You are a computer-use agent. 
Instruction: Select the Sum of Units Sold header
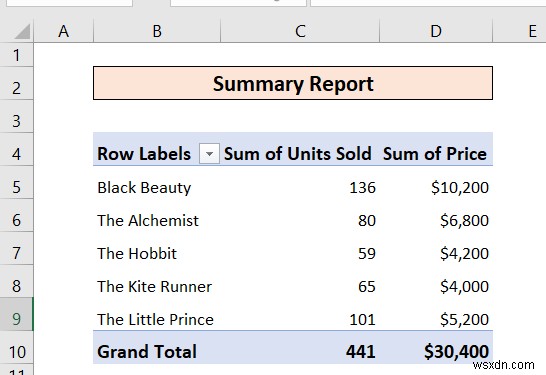tap(300, 149)
